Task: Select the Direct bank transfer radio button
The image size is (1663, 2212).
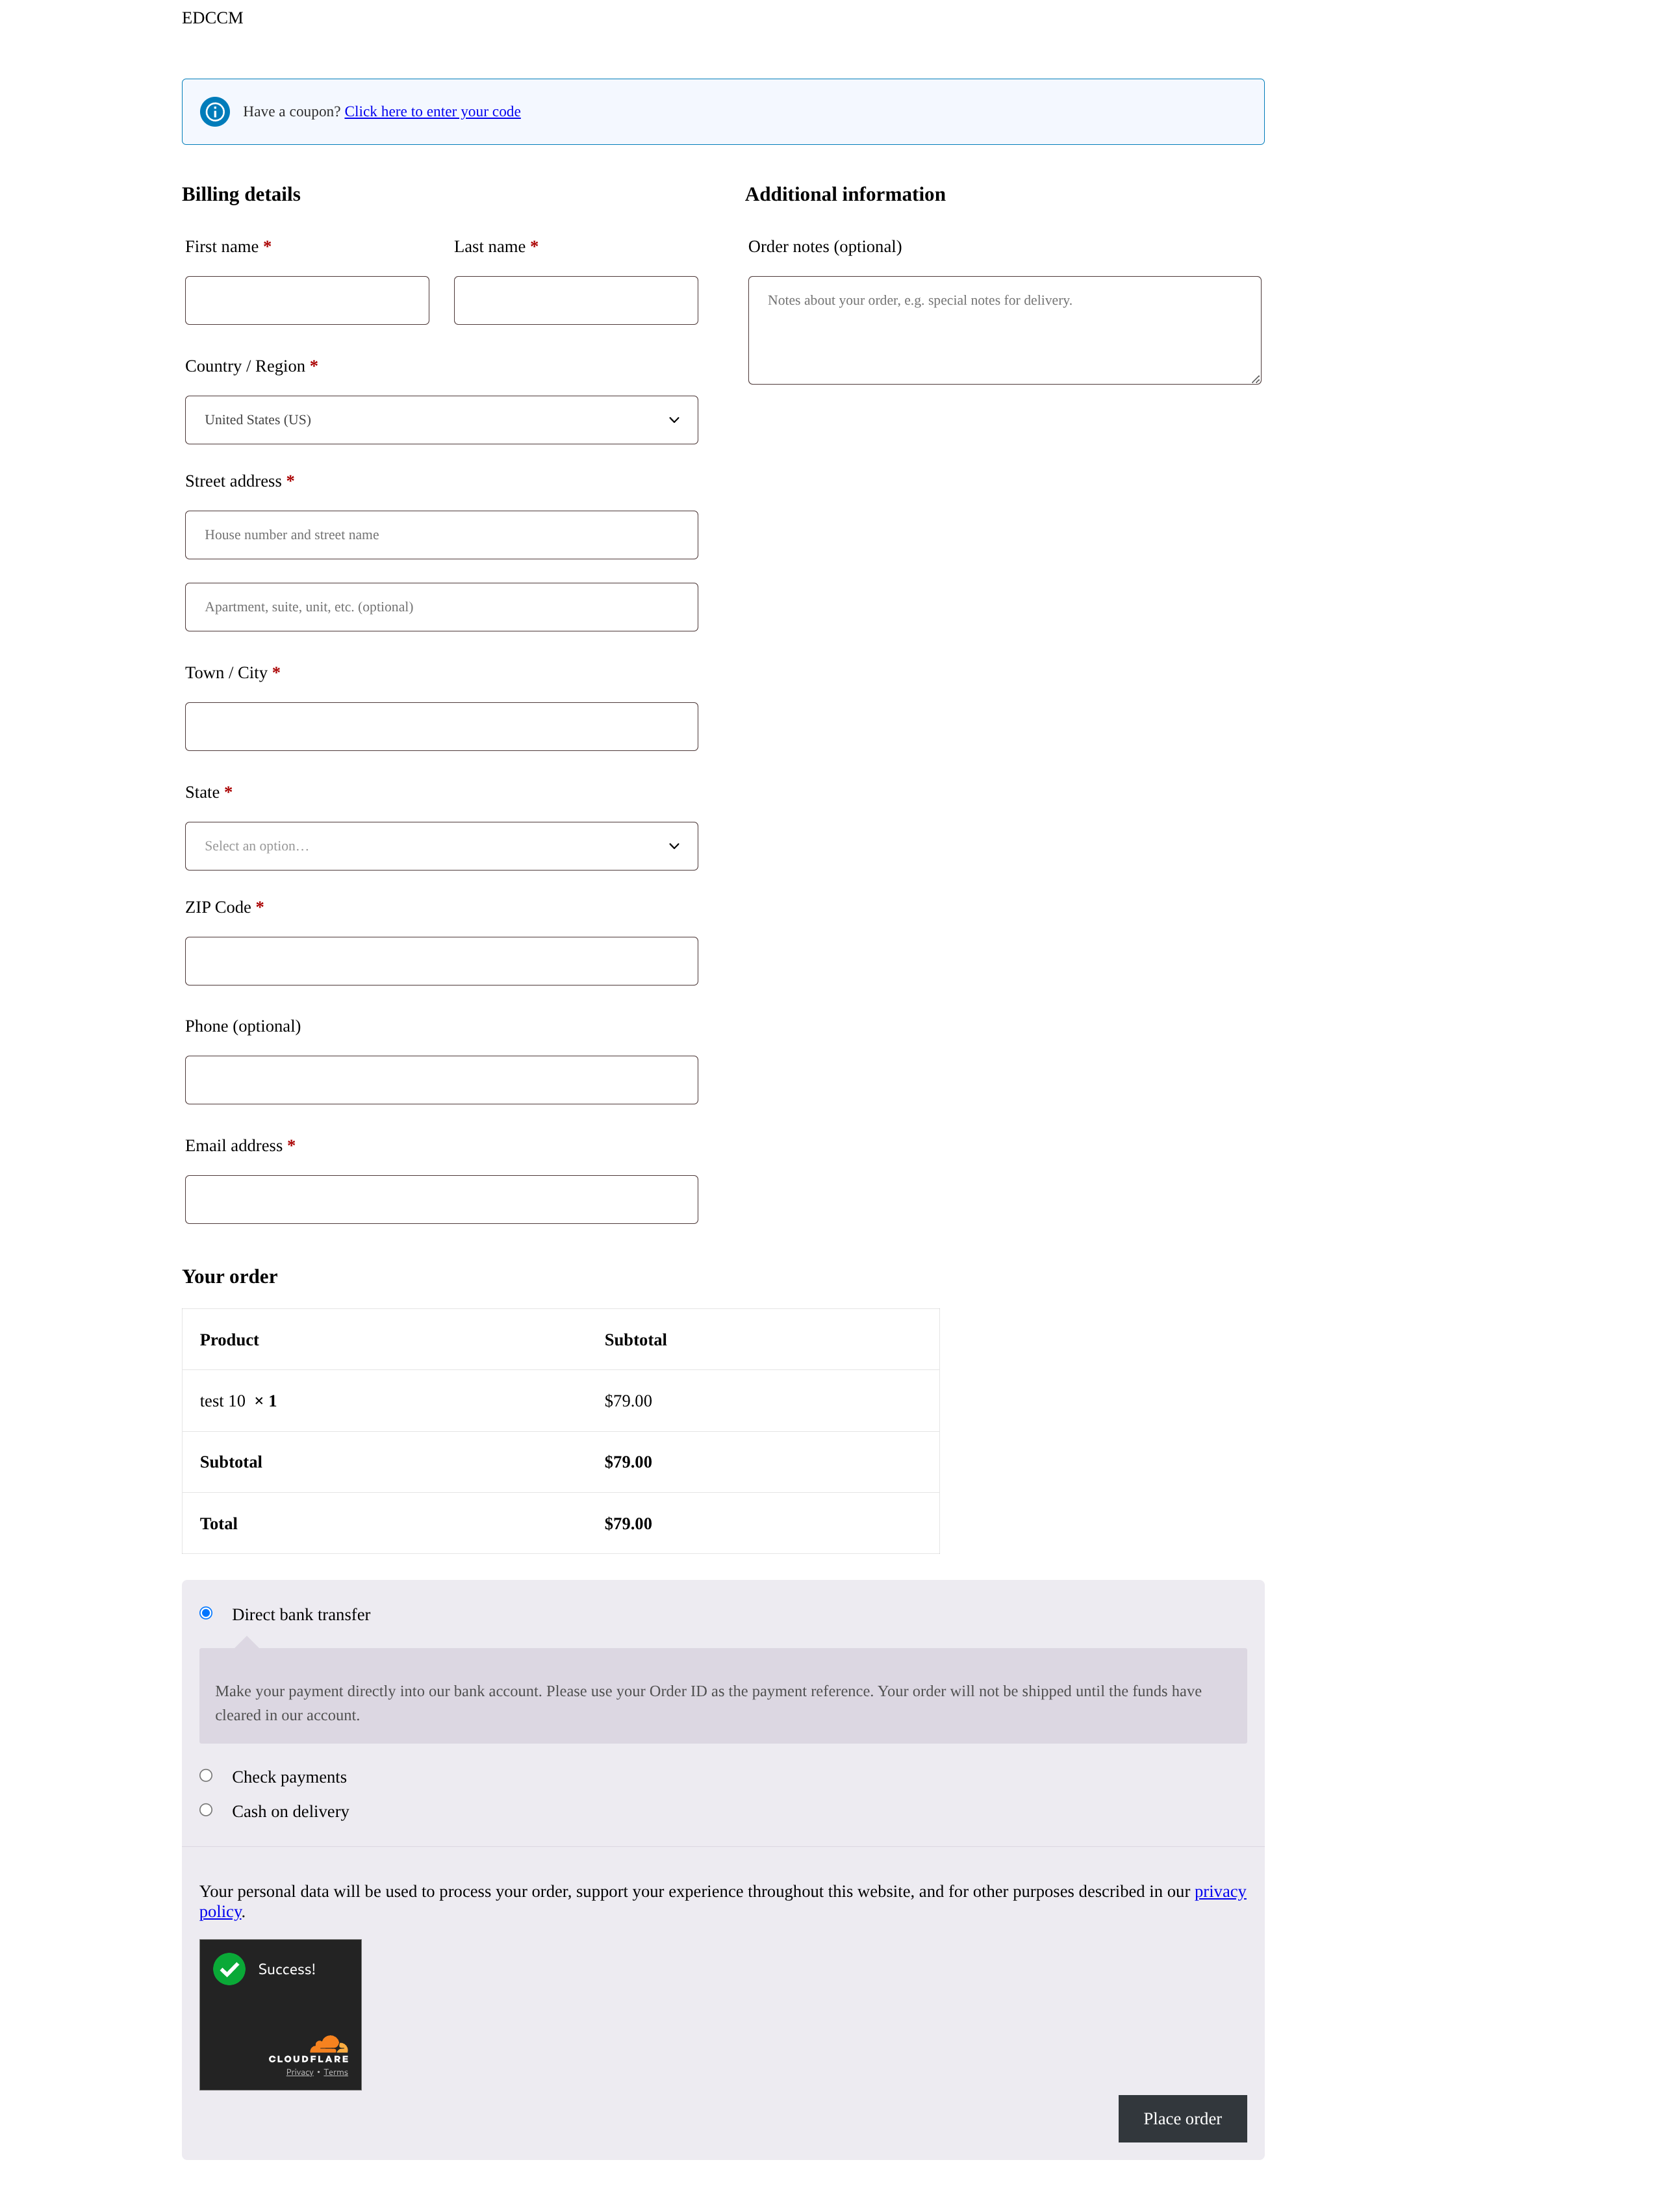Action: [x=206, y=1613]
